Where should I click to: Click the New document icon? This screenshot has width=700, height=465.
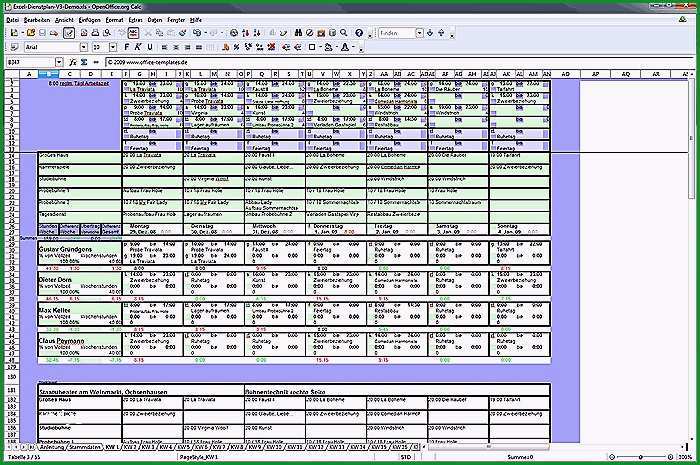click(14, 33)
